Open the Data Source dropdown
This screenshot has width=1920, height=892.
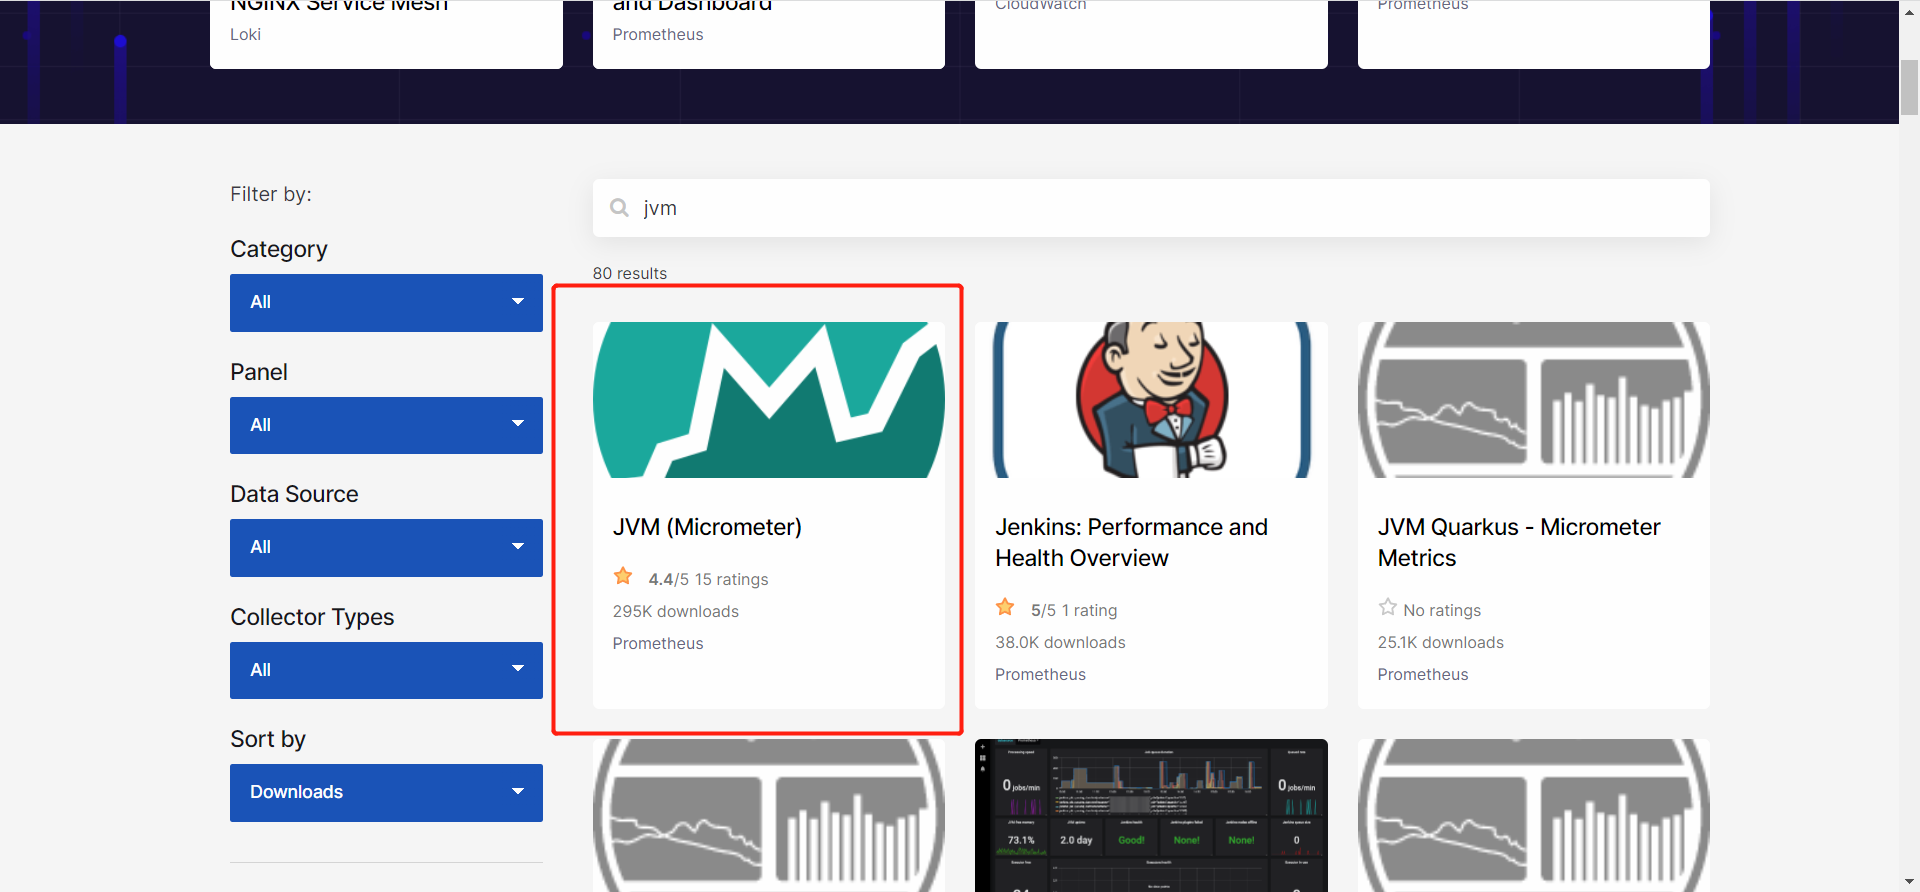386,547
